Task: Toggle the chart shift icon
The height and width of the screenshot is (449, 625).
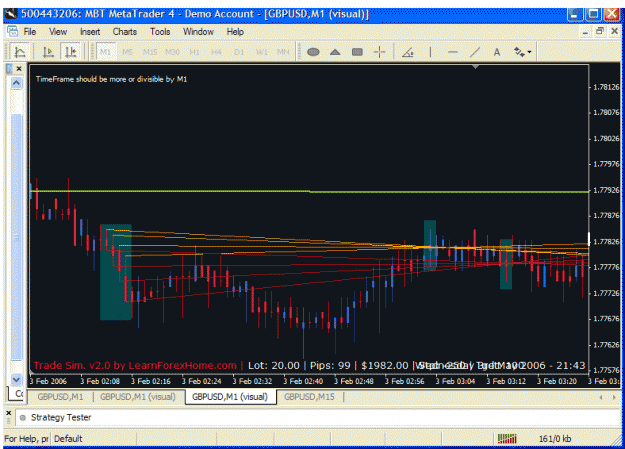Action: (71, 52)
